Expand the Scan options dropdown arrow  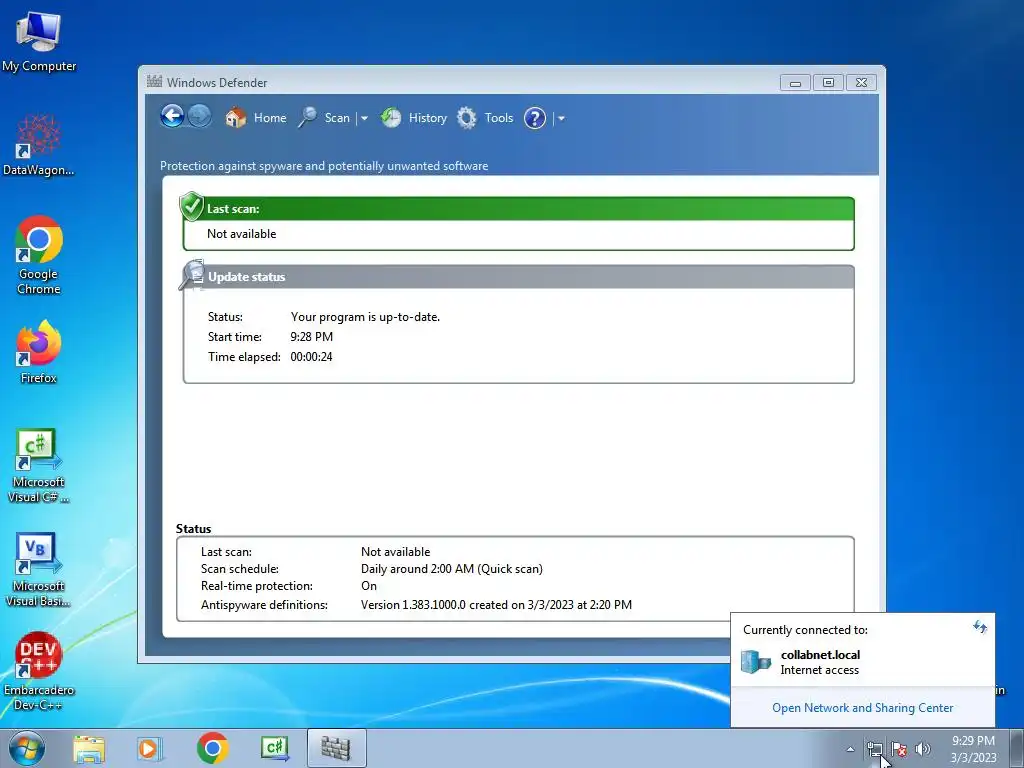point(364,118)
